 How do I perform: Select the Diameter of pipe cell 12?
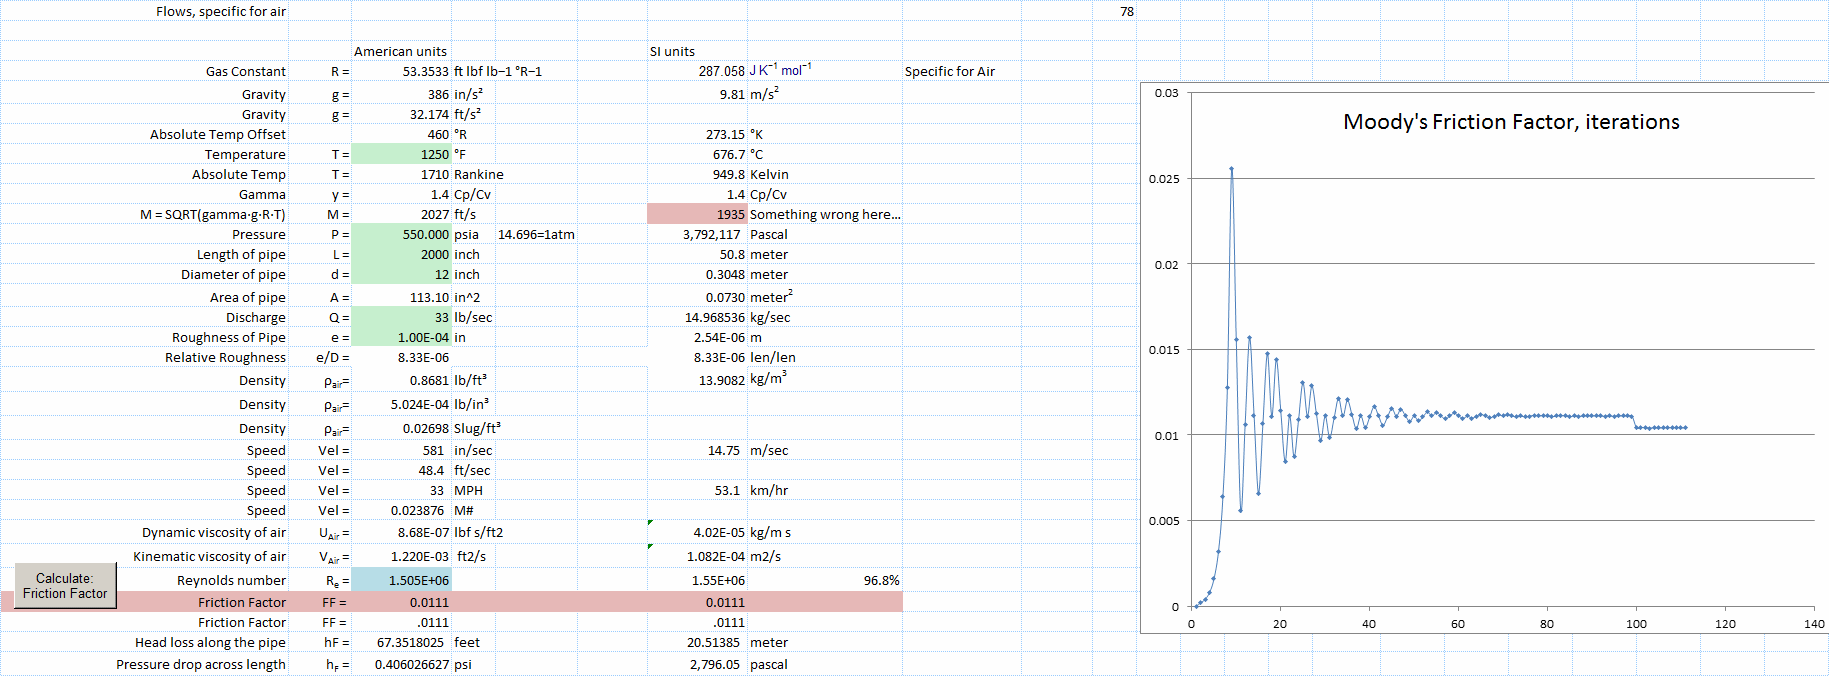402,274
